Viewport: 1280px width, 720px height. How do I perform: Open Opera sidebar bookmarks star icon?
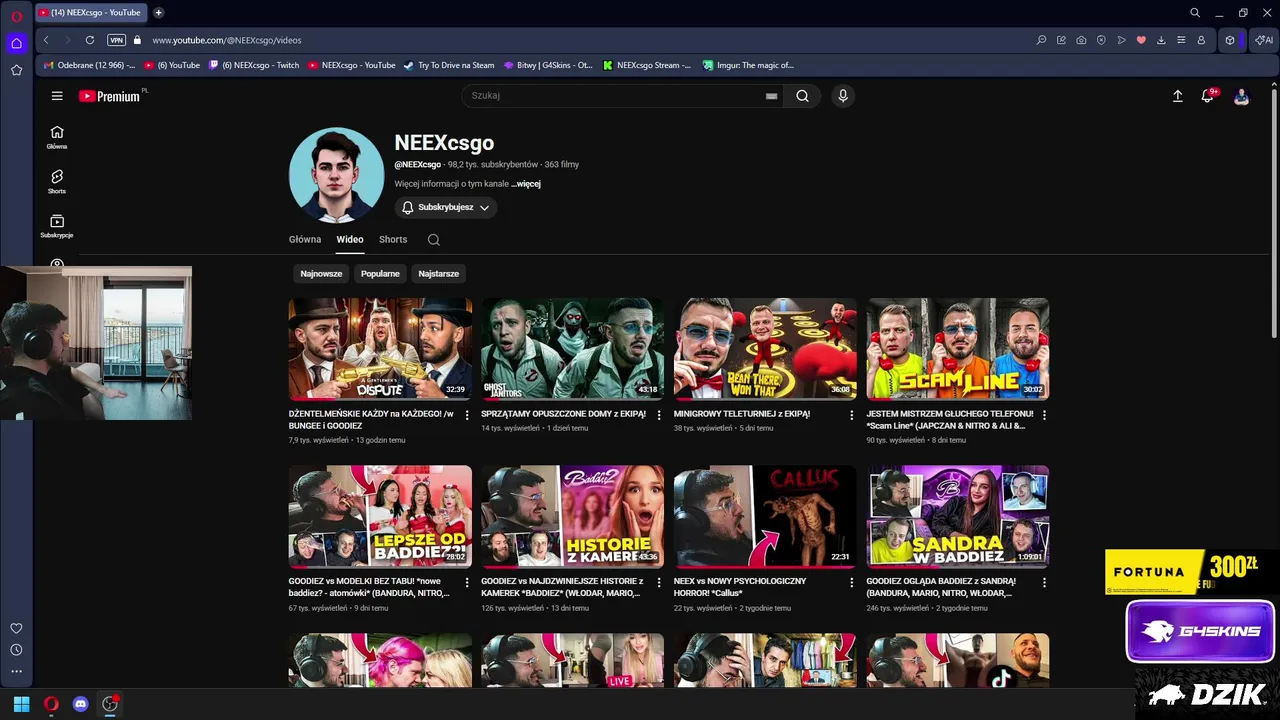point(16,70)
